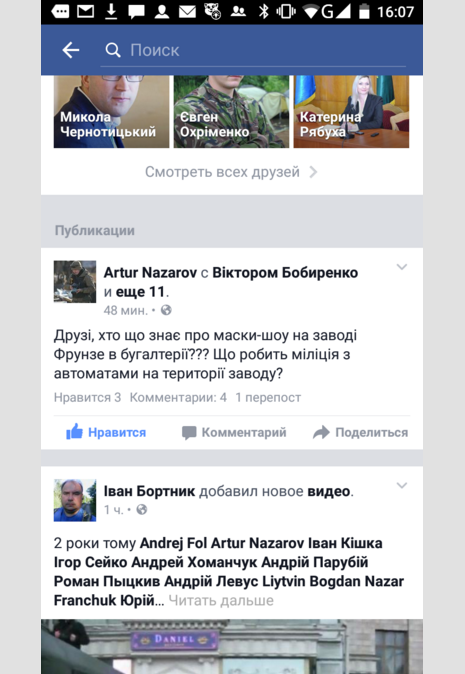This screenshot has height=674, width=465.
Task: Open tagged Андрій Парубій profile
Action: pyautogui.click(x=315, y=562)
